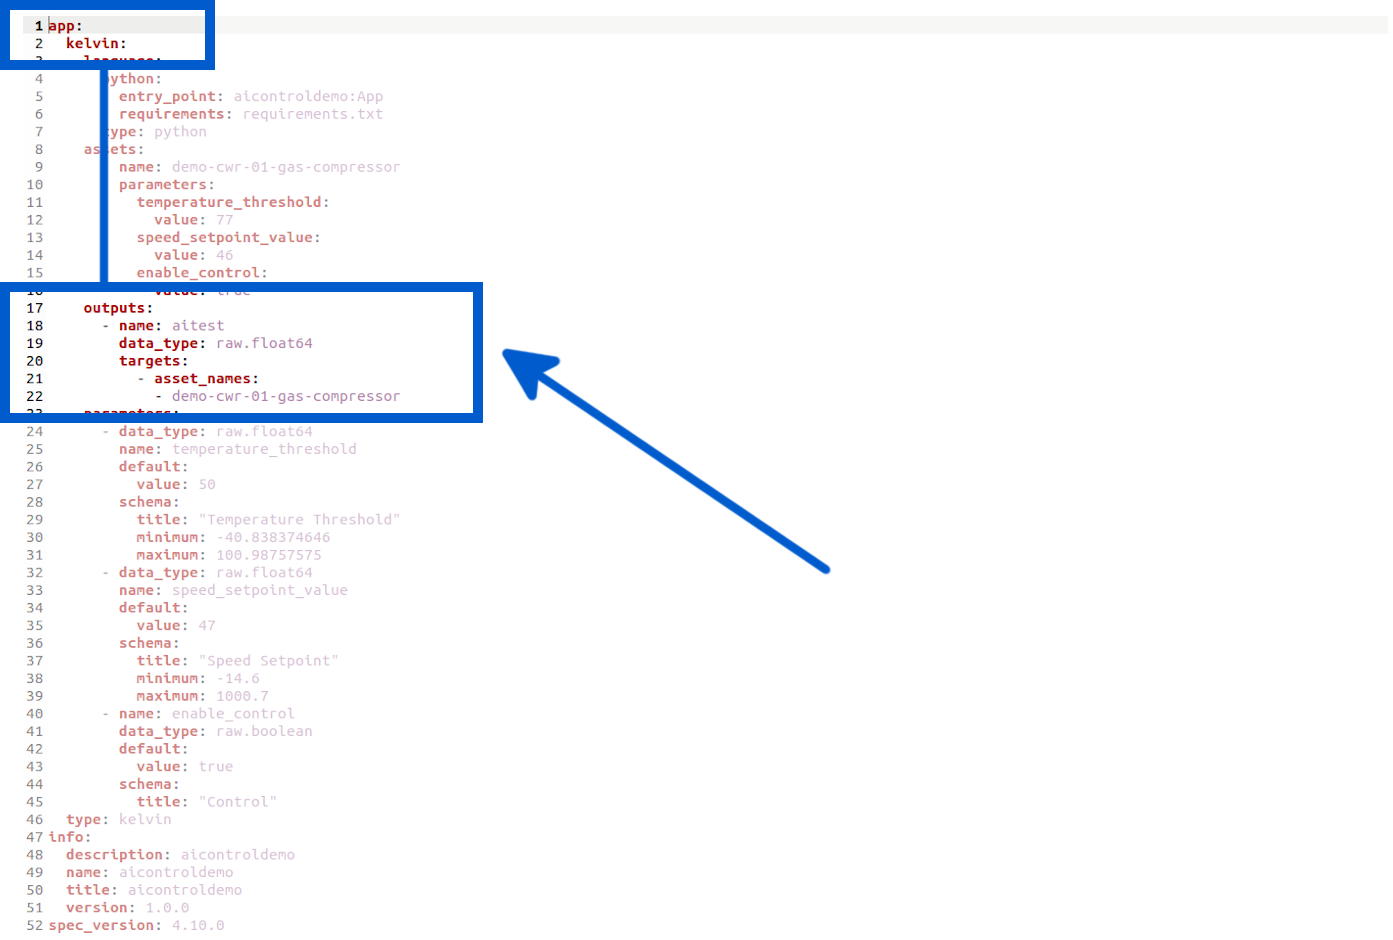The height and width of the screenshot is (940, 1393).
Task: Select the "kelvin:" key inside the top highlight box
Action: tap(94, 43)
